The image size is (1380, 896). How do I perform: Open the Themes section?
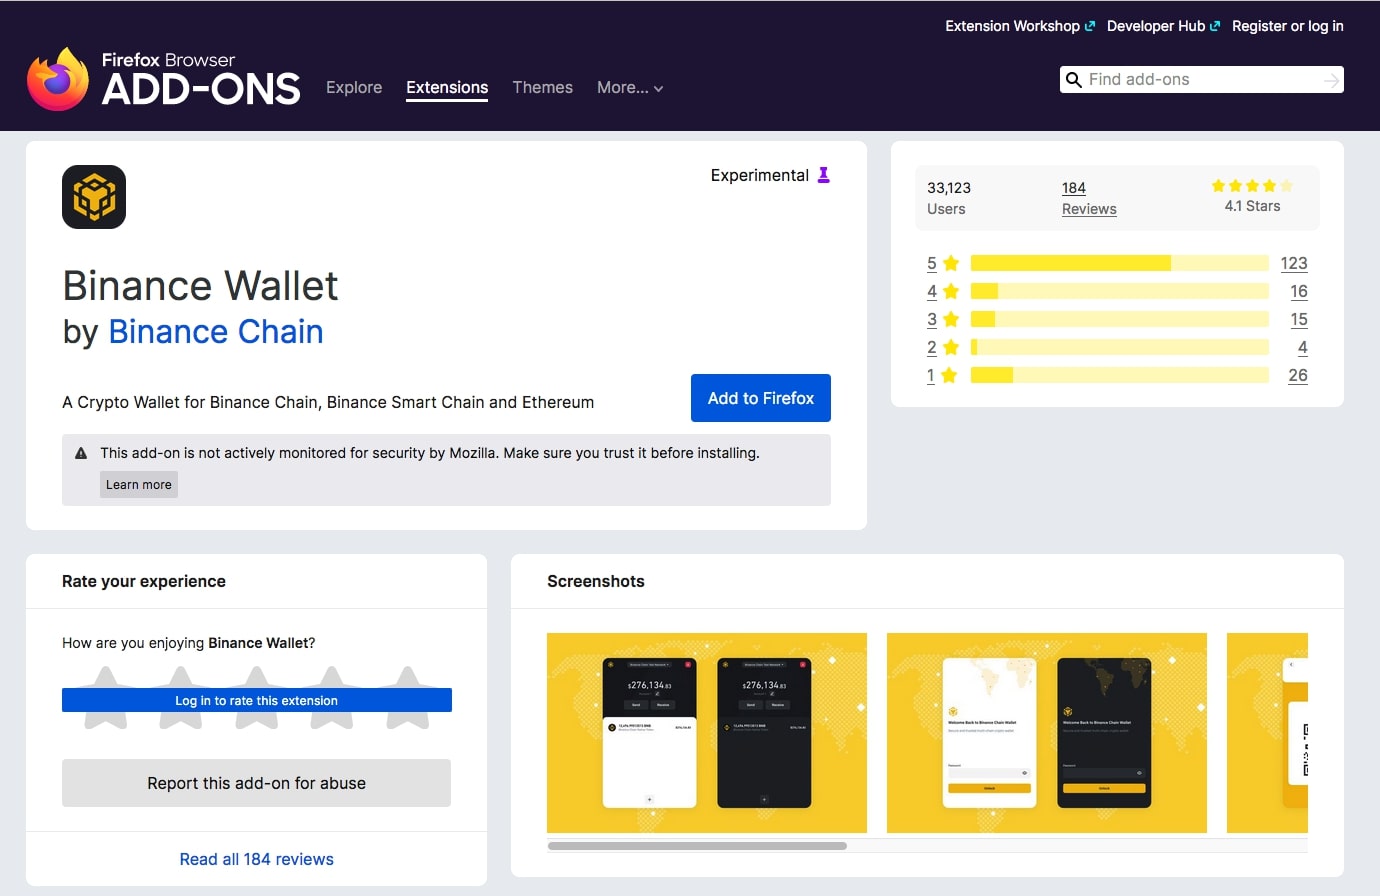[542, 88]
